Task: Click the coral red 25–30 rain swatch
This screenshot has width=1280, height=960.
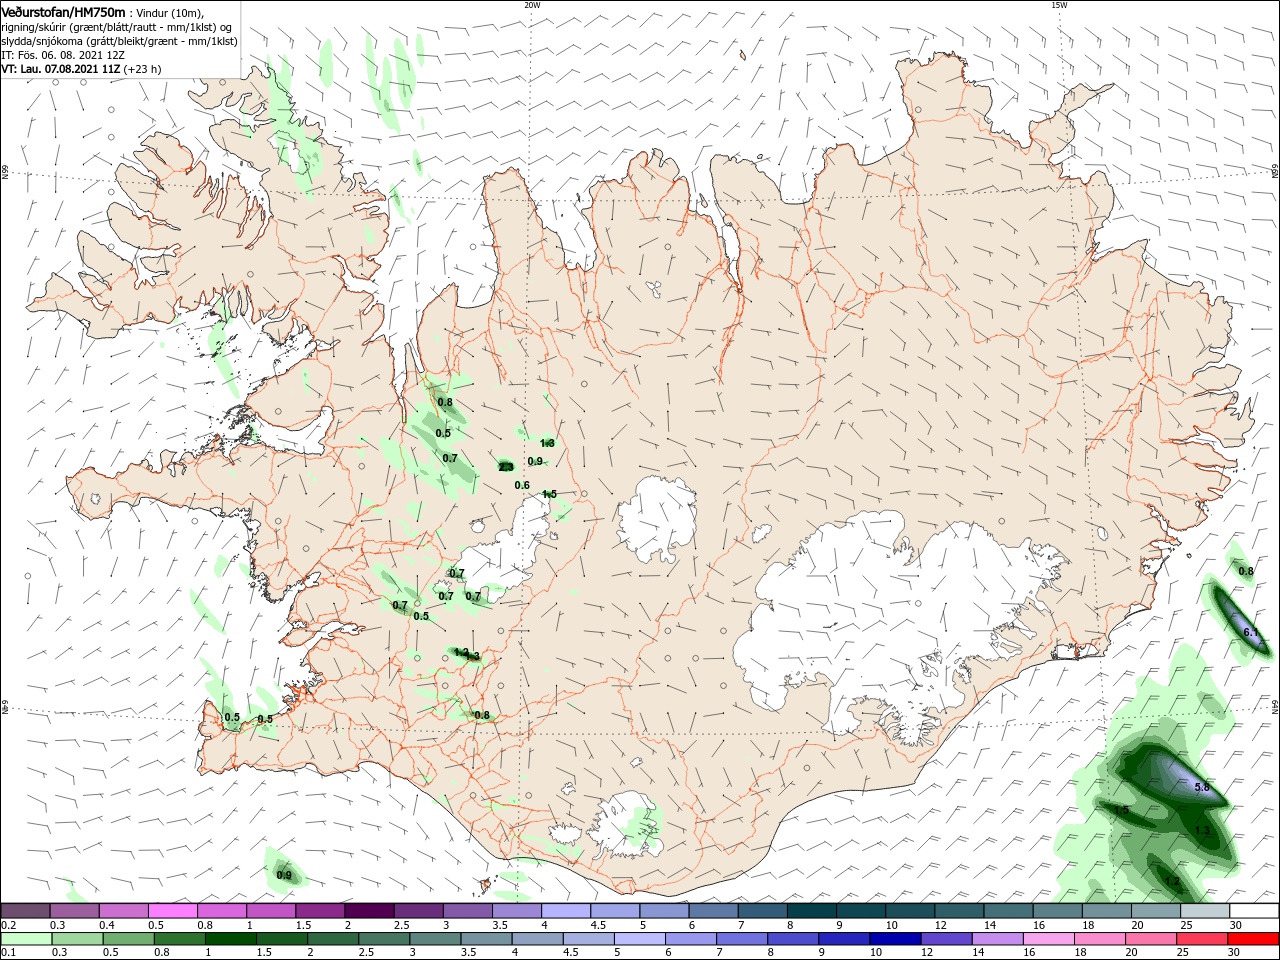Action: coord(1204,939)
